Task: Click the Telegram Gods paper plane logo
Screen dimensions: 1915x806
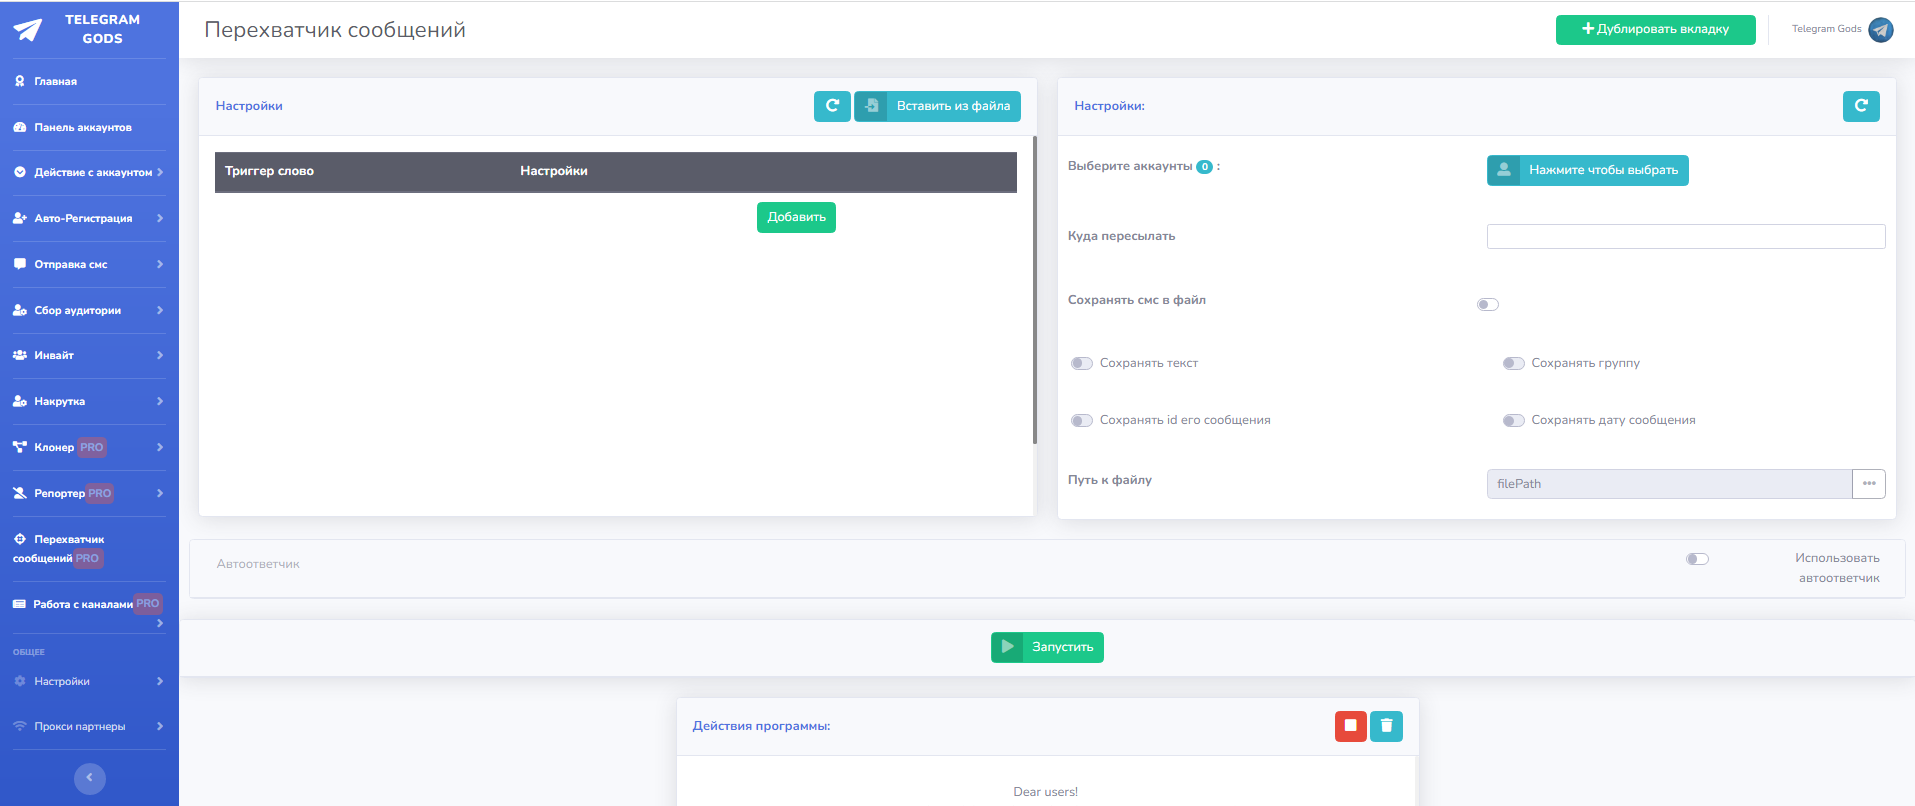Action: click(28, 30)
